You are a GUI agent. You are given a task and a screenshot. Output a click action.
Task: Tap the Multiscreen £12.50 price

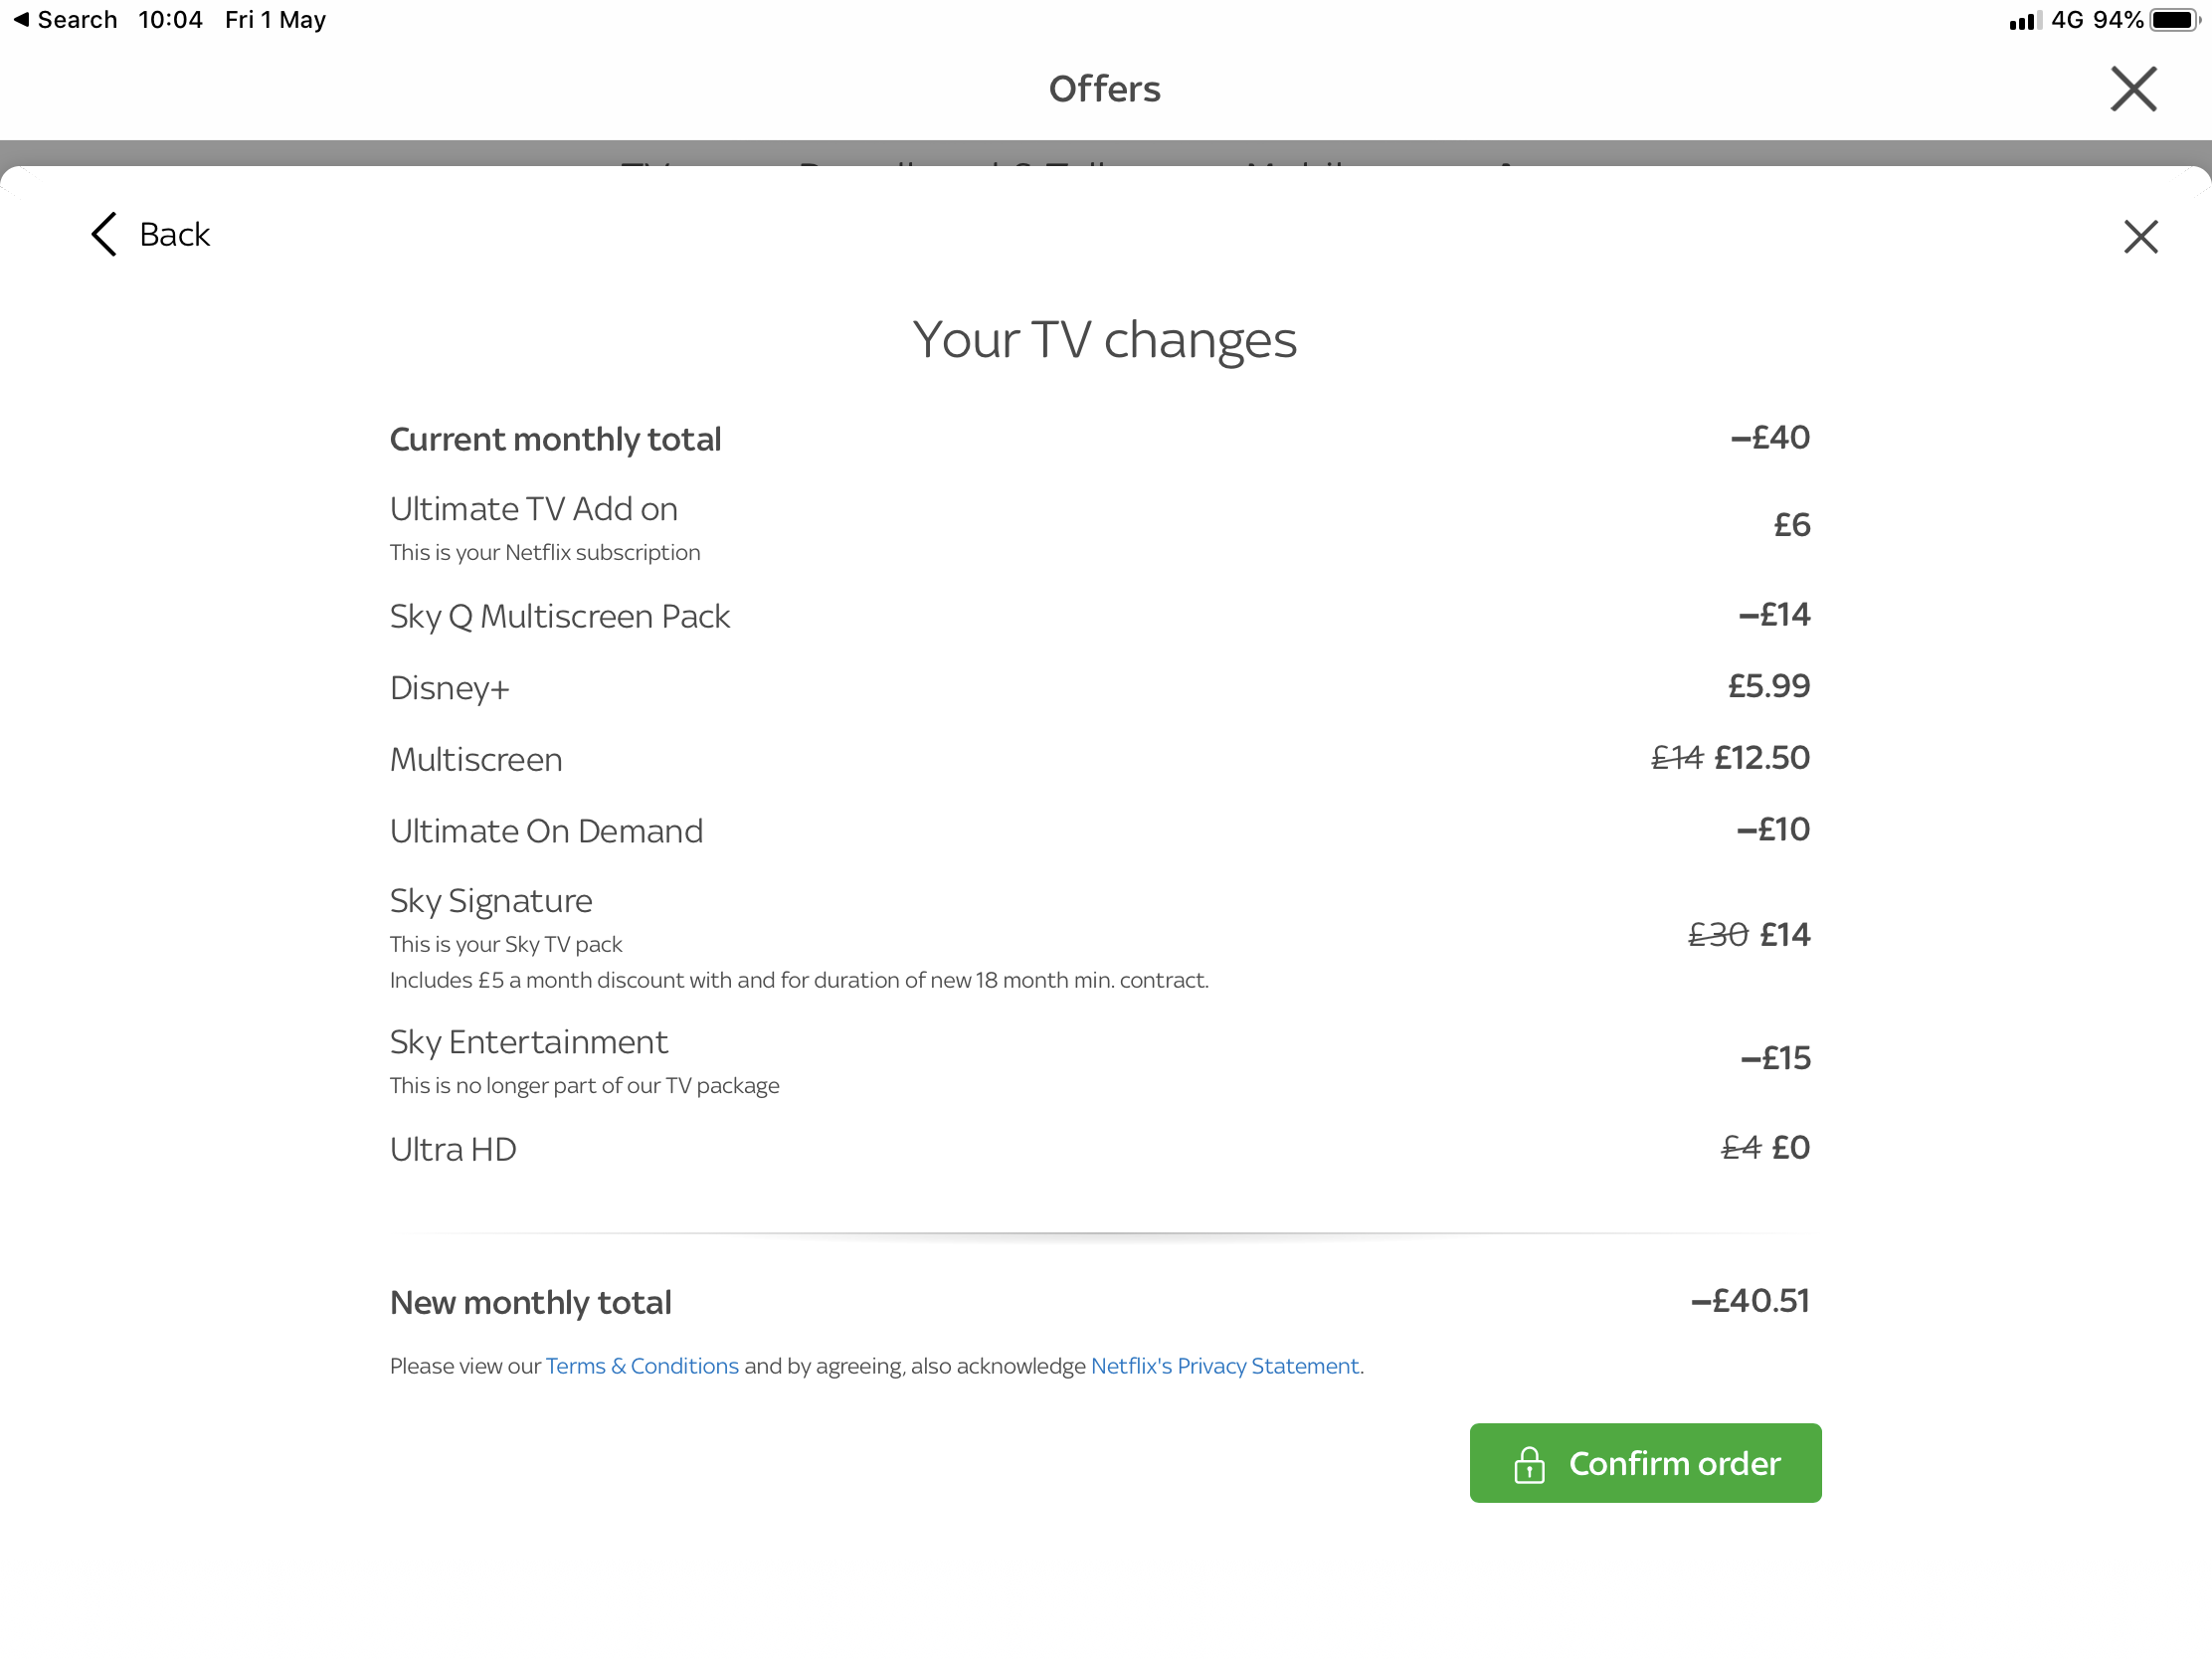tap(1761, 758)
